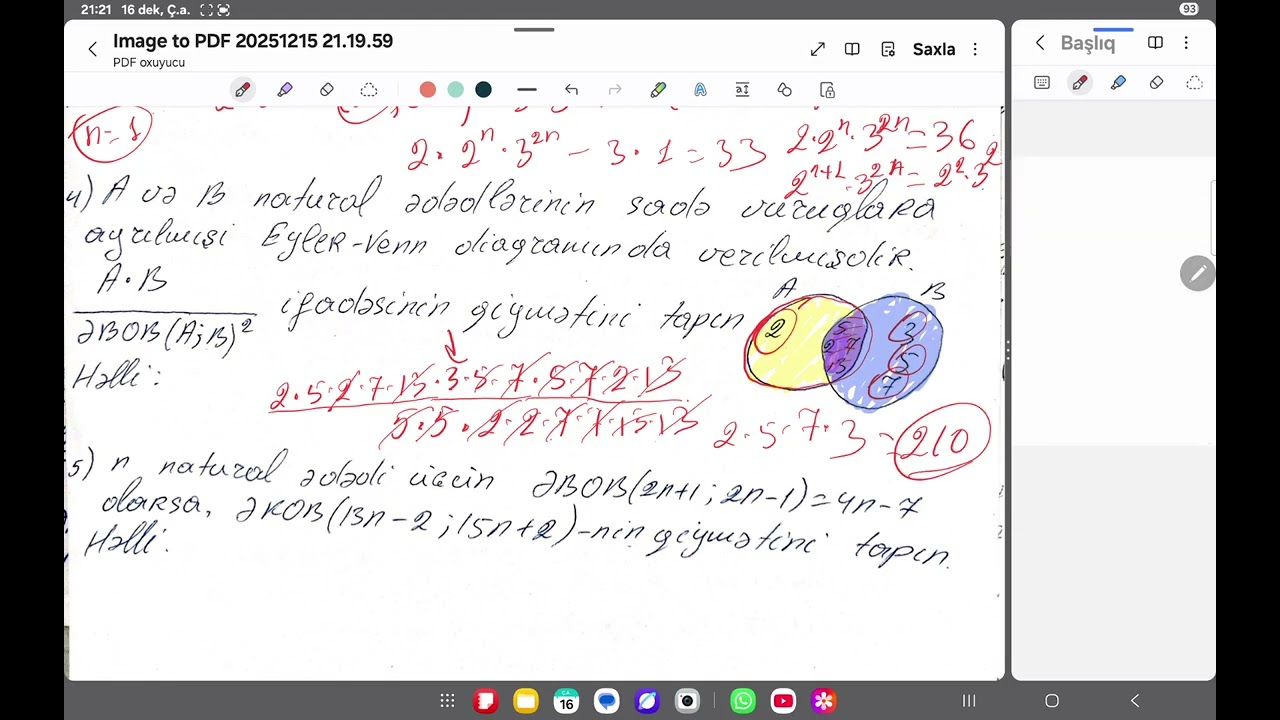The height and width of the screenshot is (720, 1280).
Task: Open the apps grid in taskbar
Action: (447, 701)
